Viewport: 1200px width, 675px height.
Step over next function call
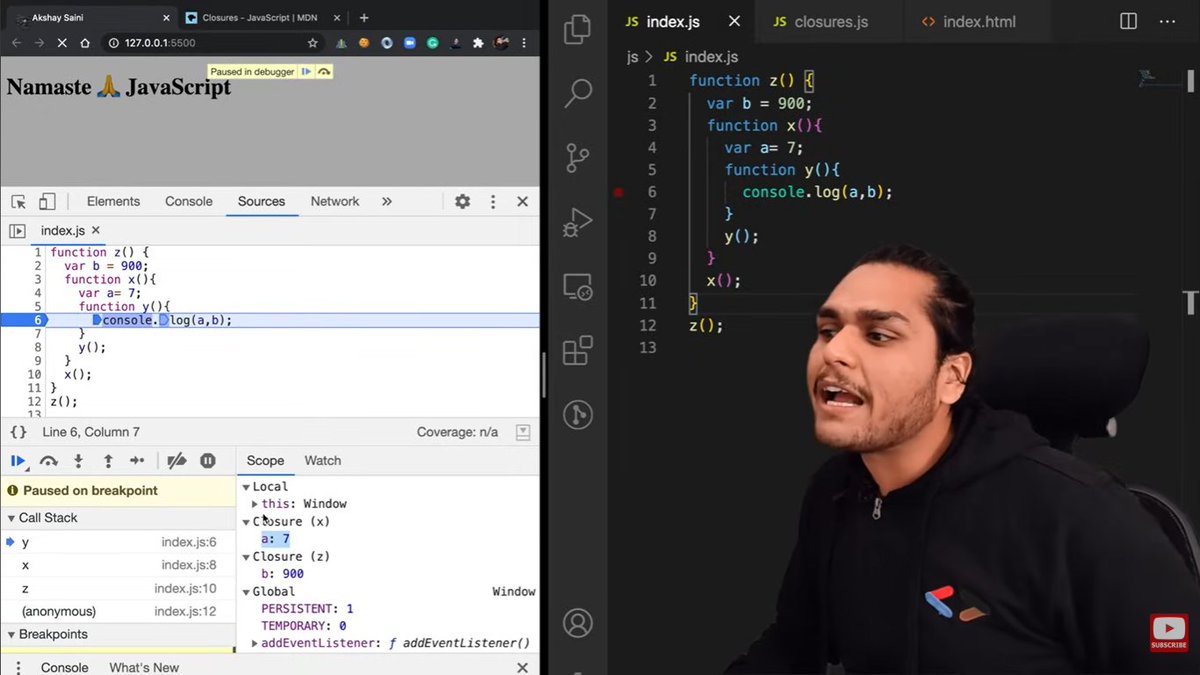(x=48, y=461)
